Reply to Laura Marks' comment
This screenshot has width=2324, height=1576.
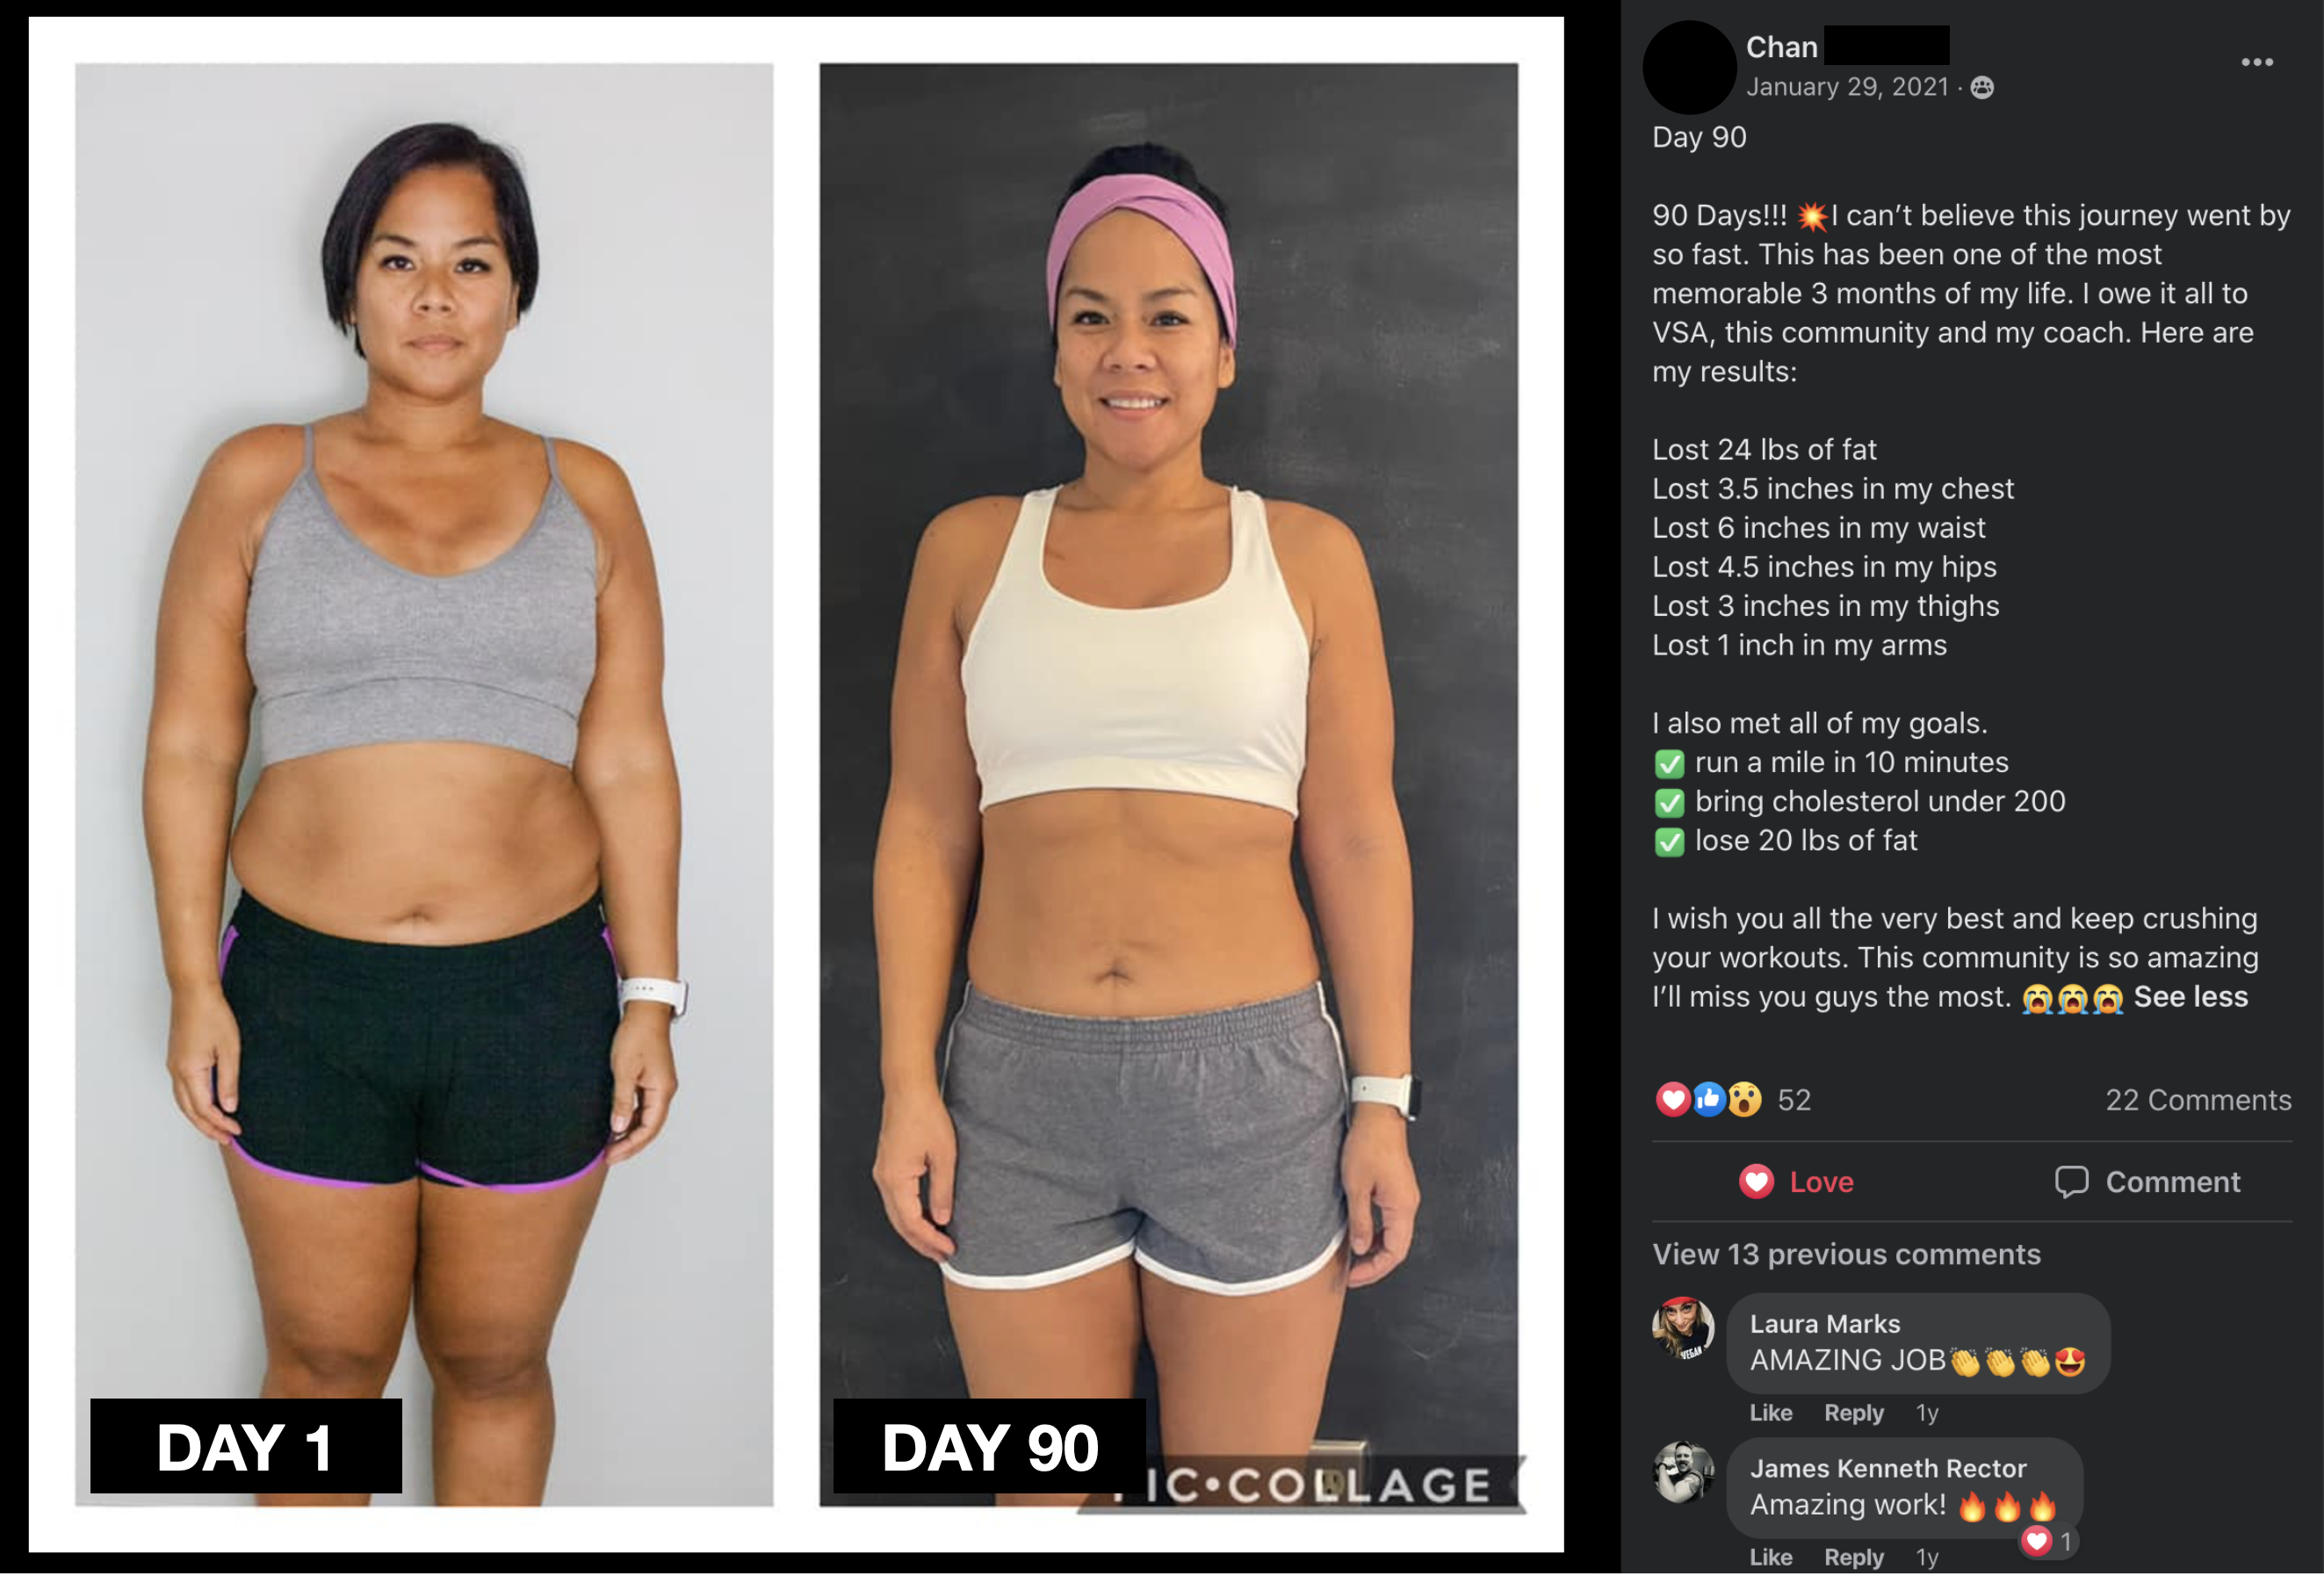(x=1853, y=1413)
